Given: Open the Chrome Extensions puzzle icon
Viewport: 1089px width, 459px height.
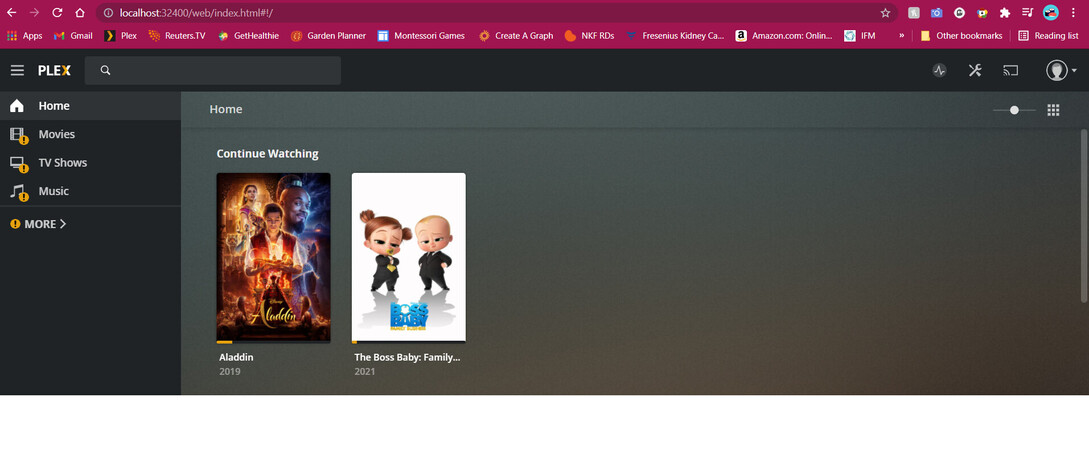Looking at the screenshot, I should pyautogui.click(x=1004, y=12).
